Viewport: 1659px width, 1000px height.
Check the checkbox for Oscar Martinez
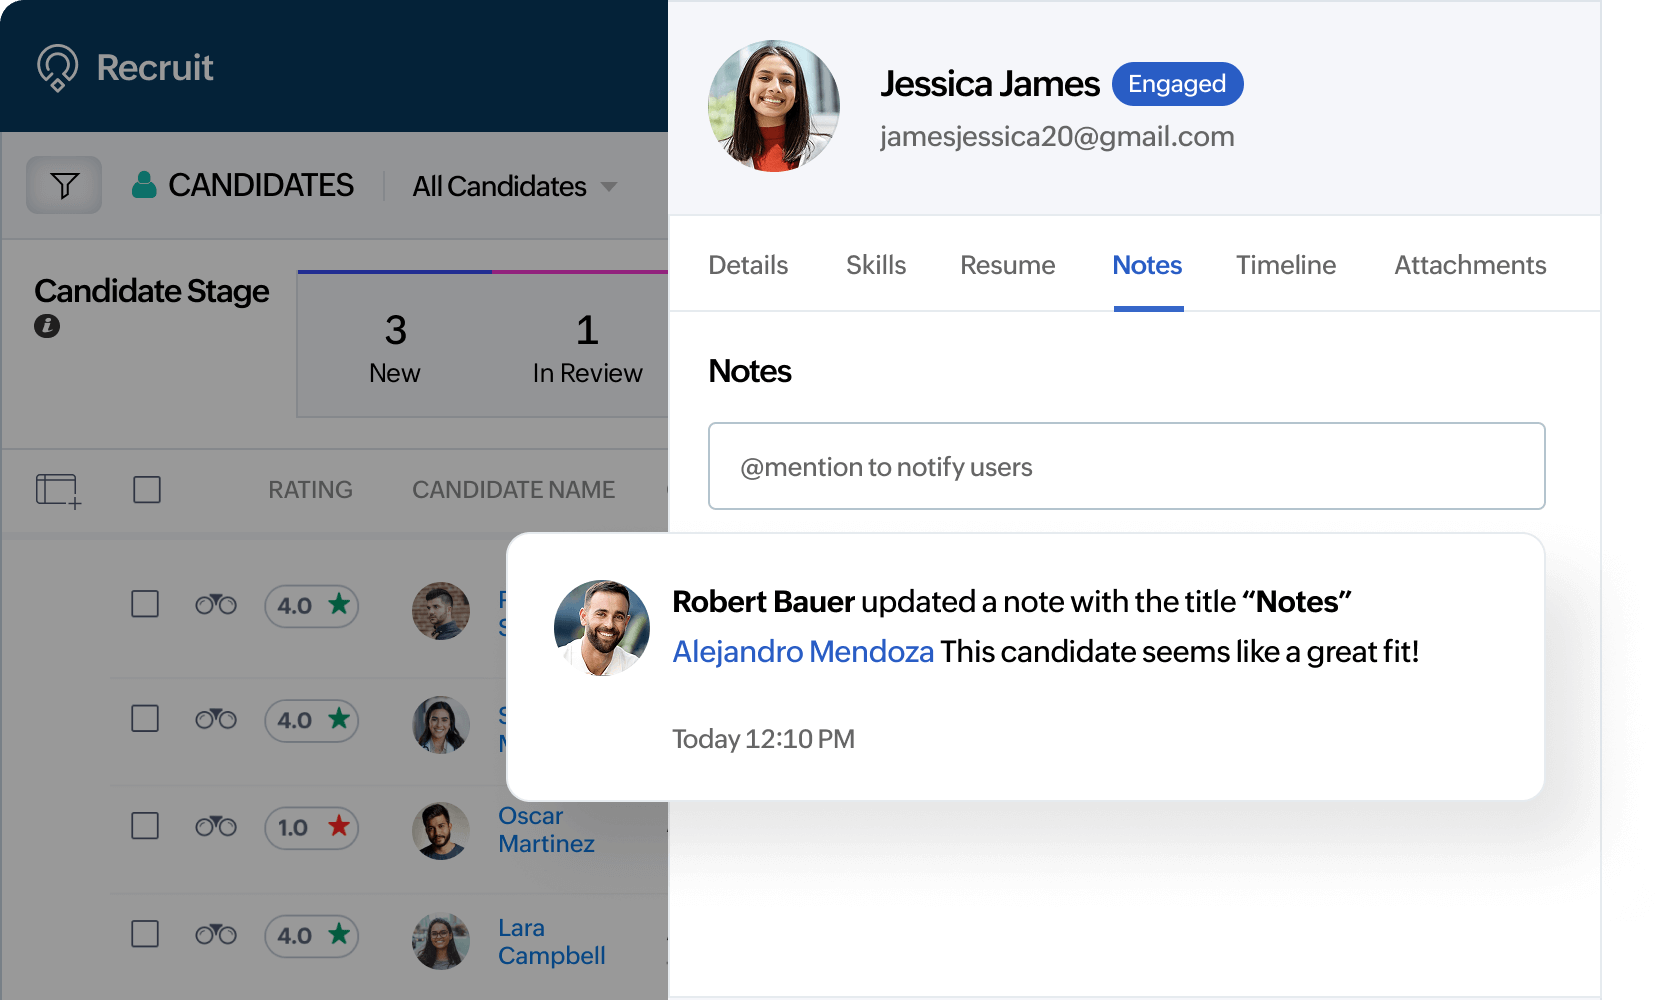pos(146,827)
